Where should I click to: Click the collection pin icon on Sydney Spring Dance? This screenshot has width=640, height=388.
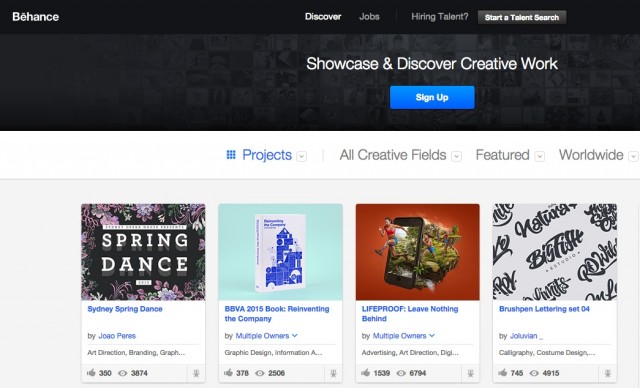point(196,373)
